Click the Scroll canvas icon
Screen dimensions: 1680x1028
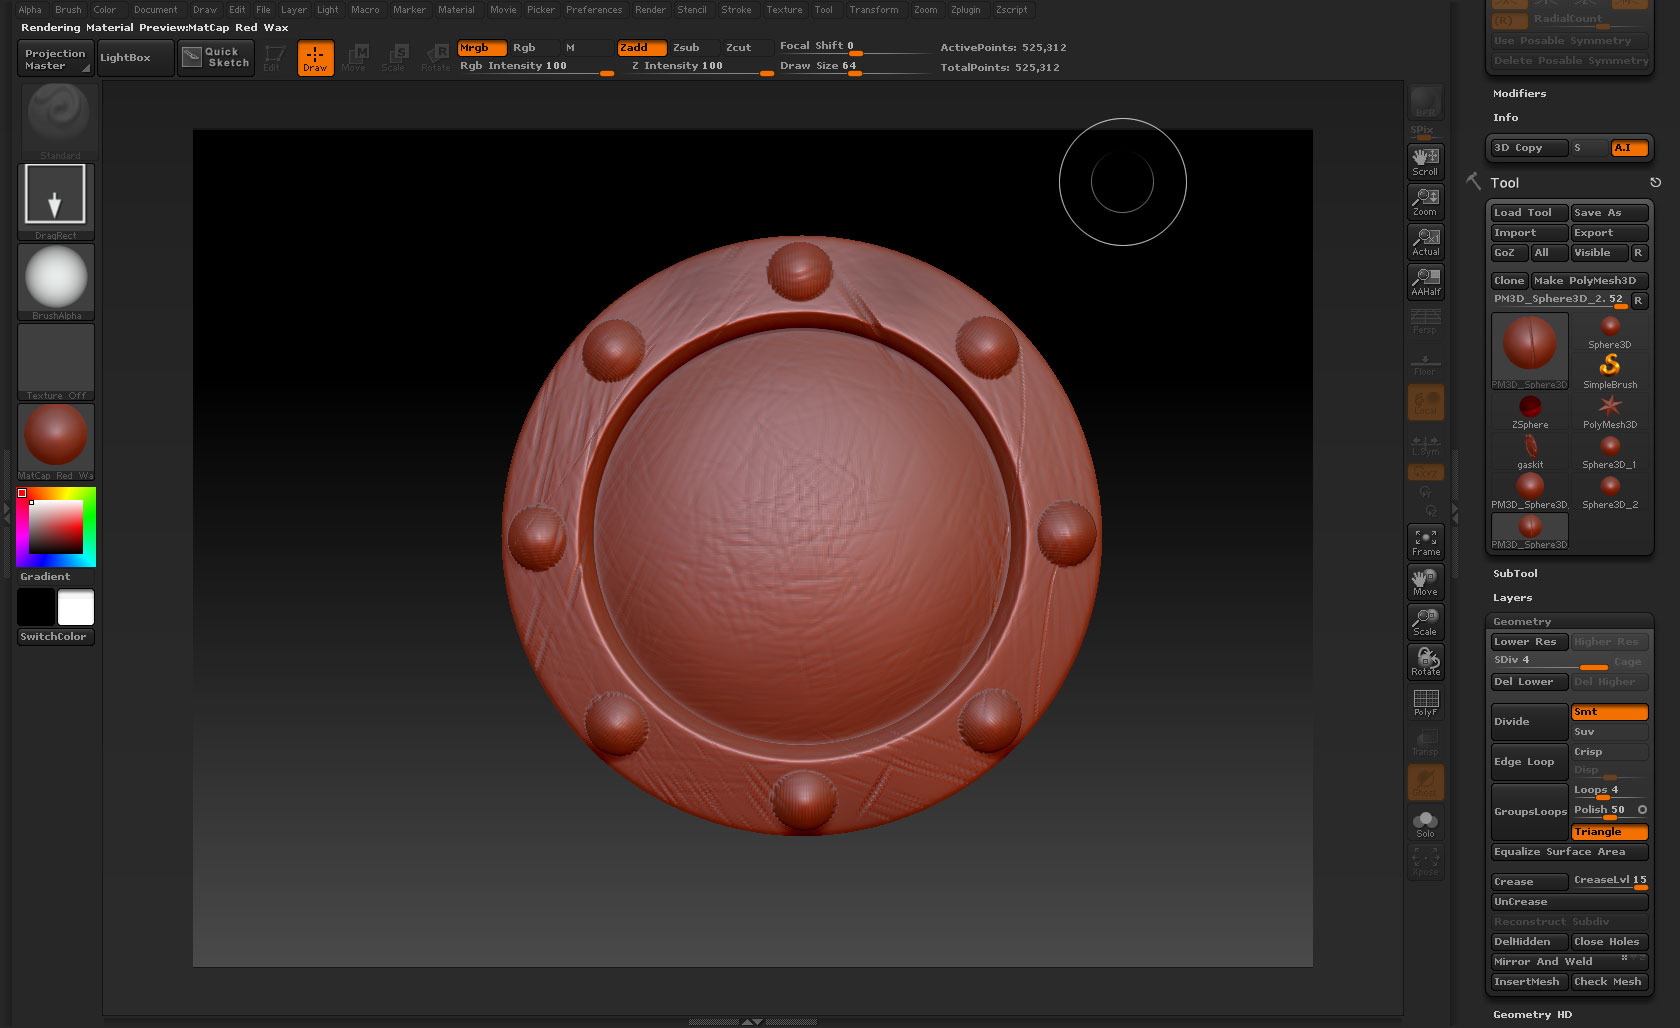point(1425,161)
